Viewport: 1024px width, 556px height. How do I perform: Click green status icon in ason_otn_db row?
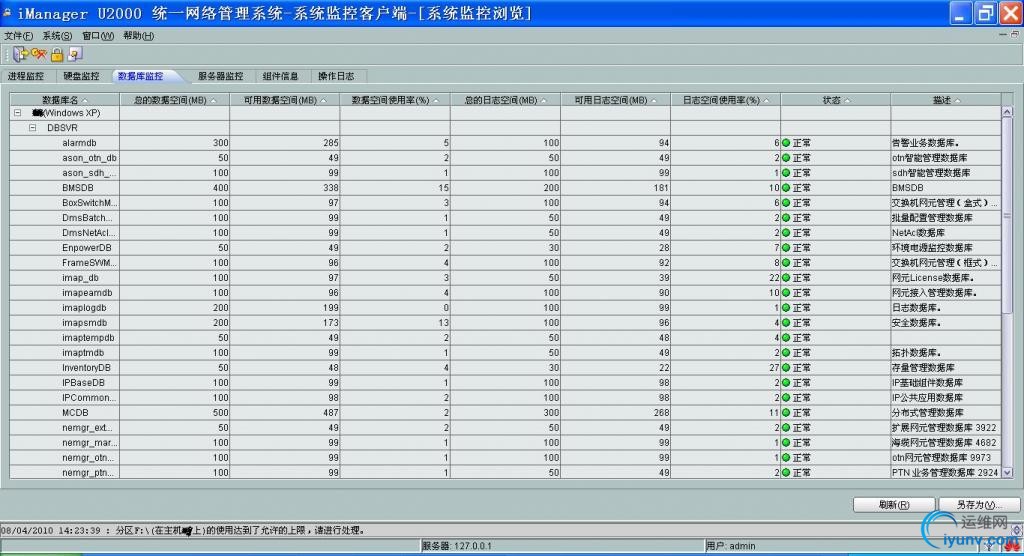(x=786, y=157)
